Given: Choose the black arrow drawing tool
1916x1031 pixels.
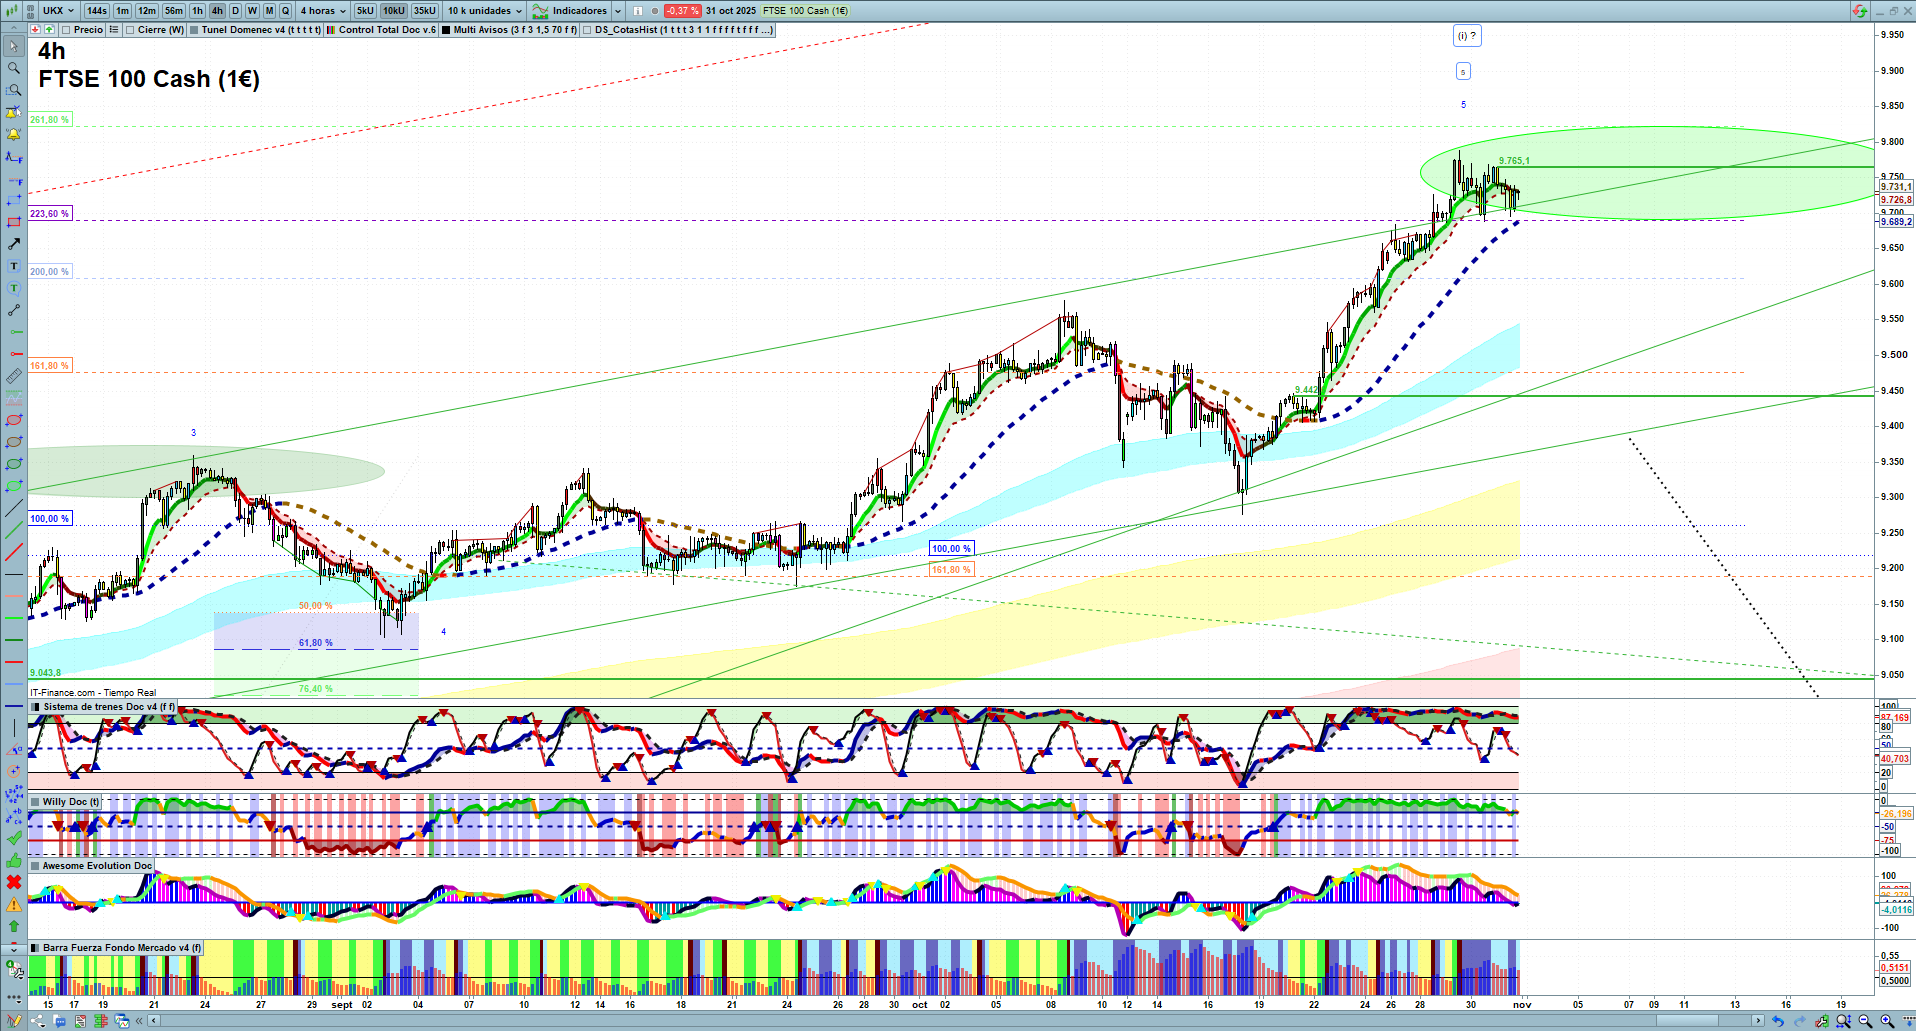Looking at the screenshot, I should [14, 244].
